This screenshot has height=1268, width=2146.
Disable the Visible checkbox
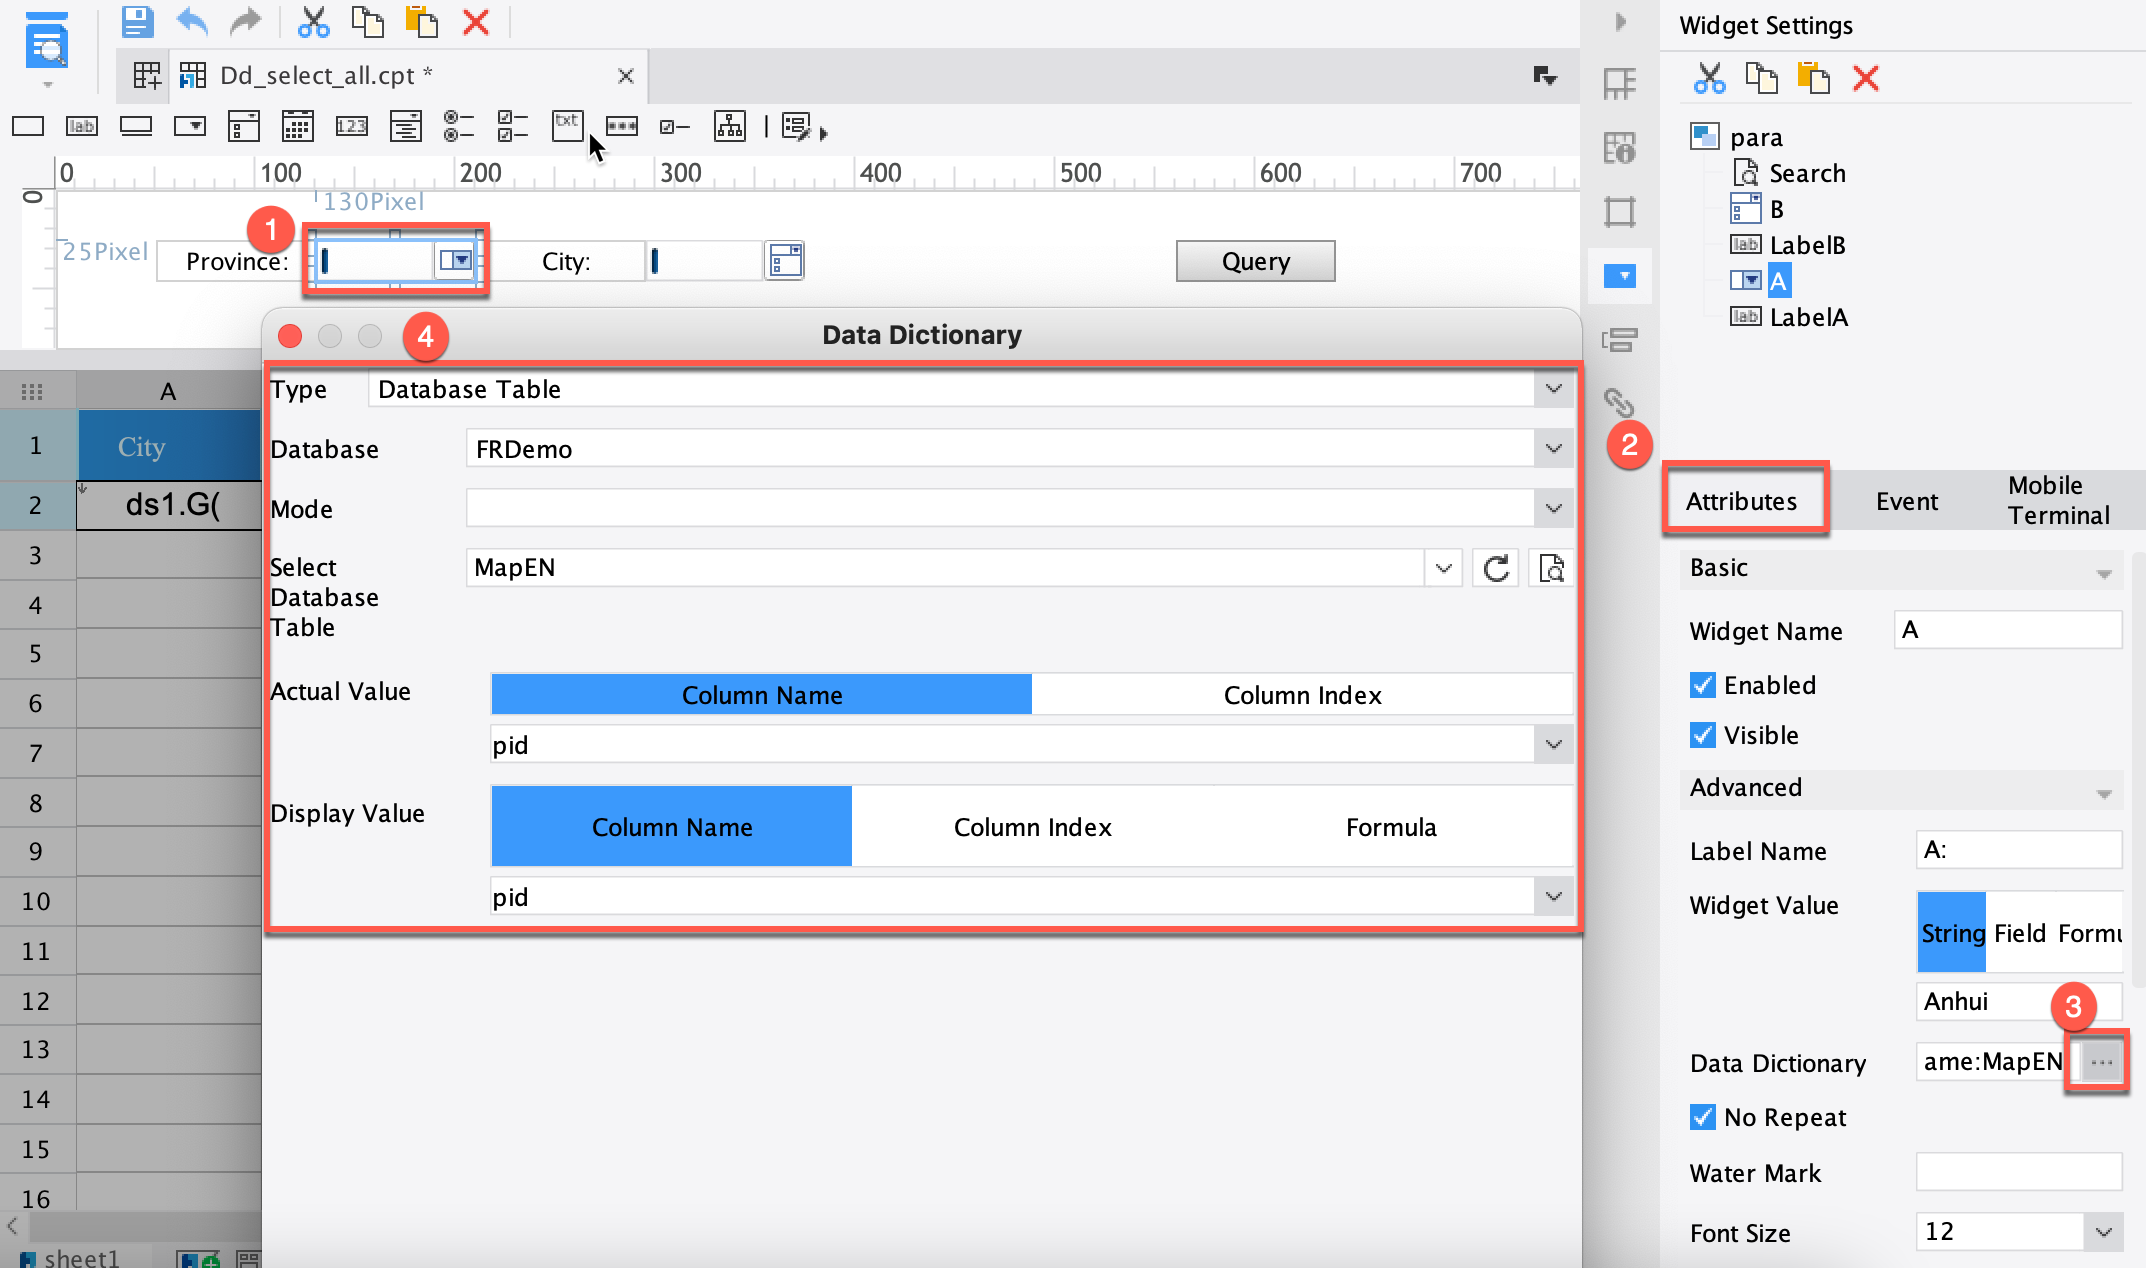click(x=1703, y=735)
